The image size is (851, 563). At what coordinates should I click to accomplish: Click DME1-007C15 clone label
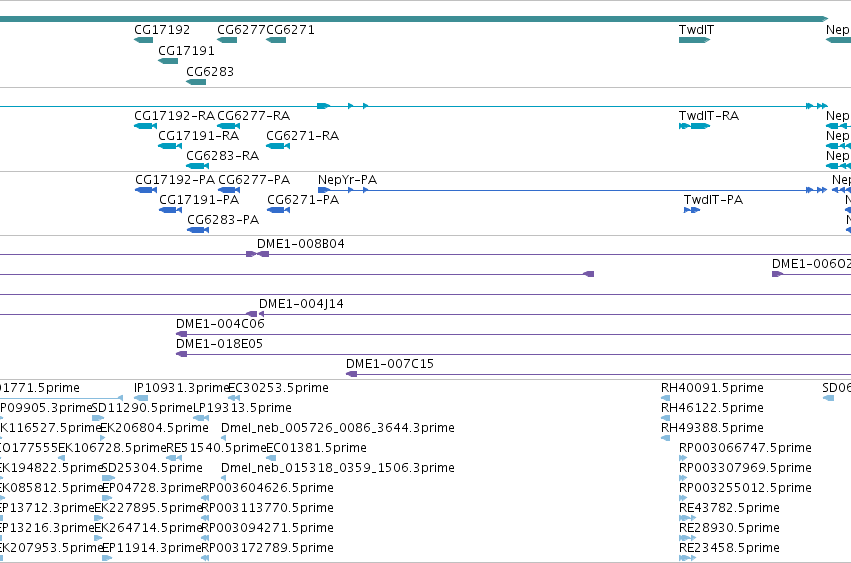[390, 364]
